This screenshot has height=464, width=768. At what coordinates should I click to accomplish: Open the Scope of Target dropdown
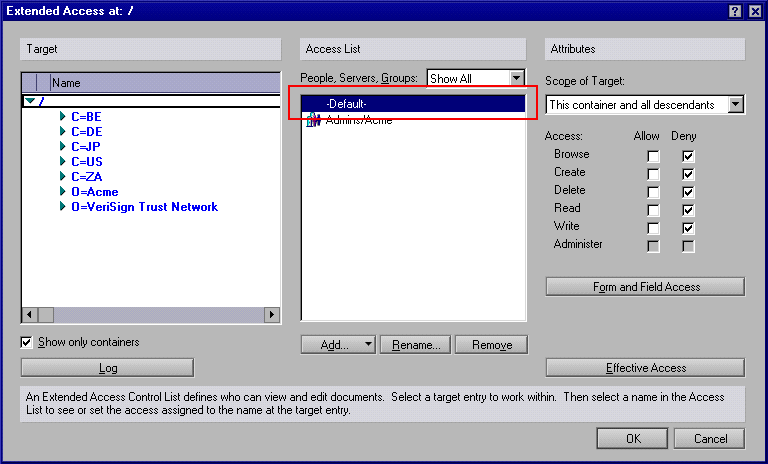pyautogui.click(x=735, y=104)
